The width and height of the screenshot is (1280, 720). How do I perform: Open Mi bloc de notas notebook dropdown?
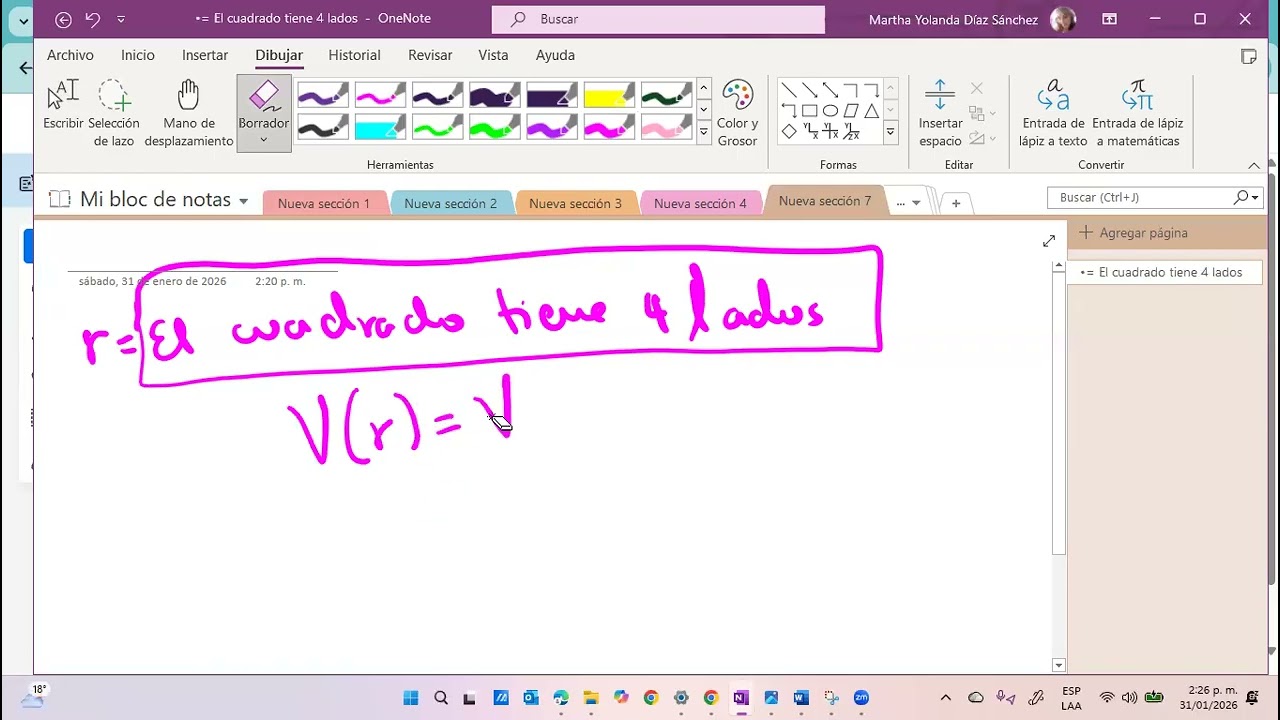pyautogui.click(x=243, y=201)
